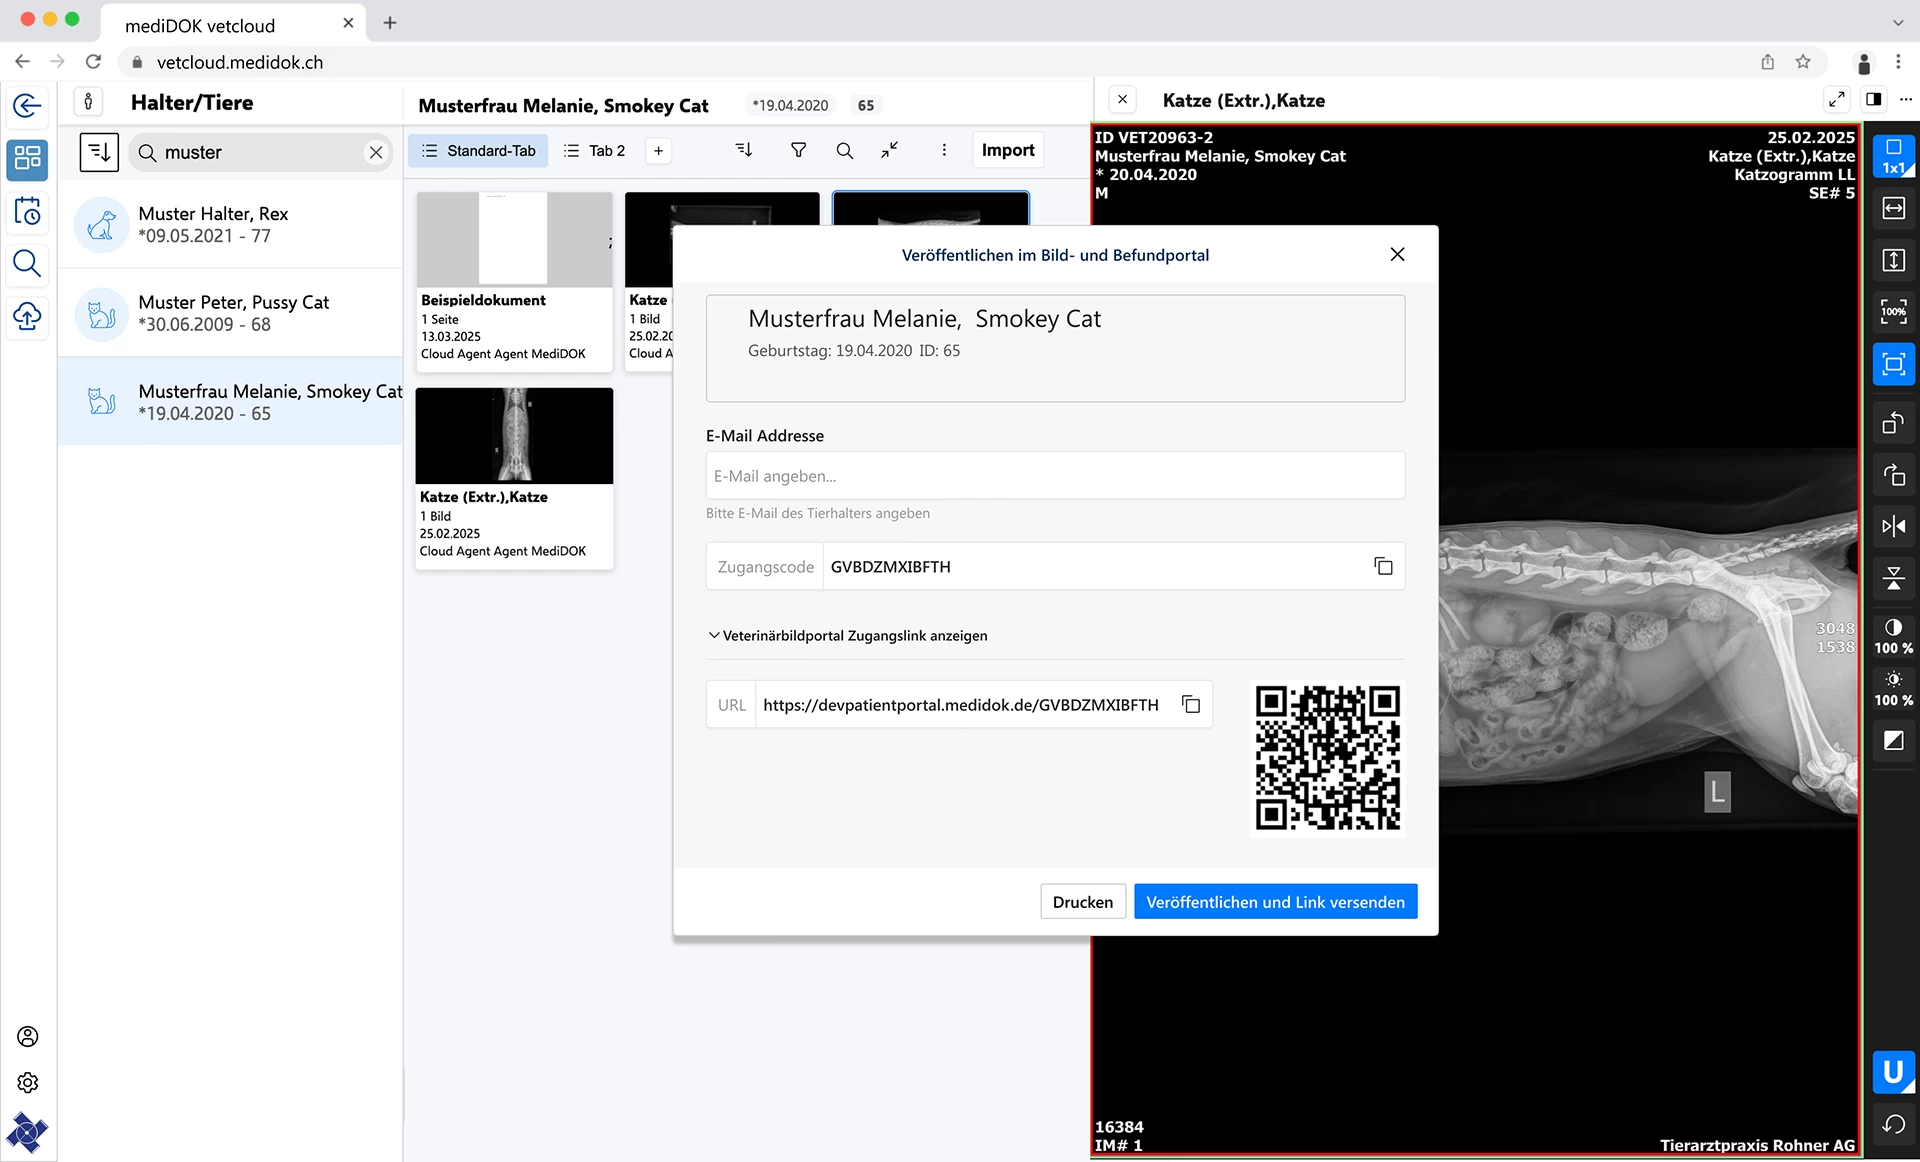The image size is (1920, 1162).
Task: Flip image vertically in viewer
Action: point(1893,578)
